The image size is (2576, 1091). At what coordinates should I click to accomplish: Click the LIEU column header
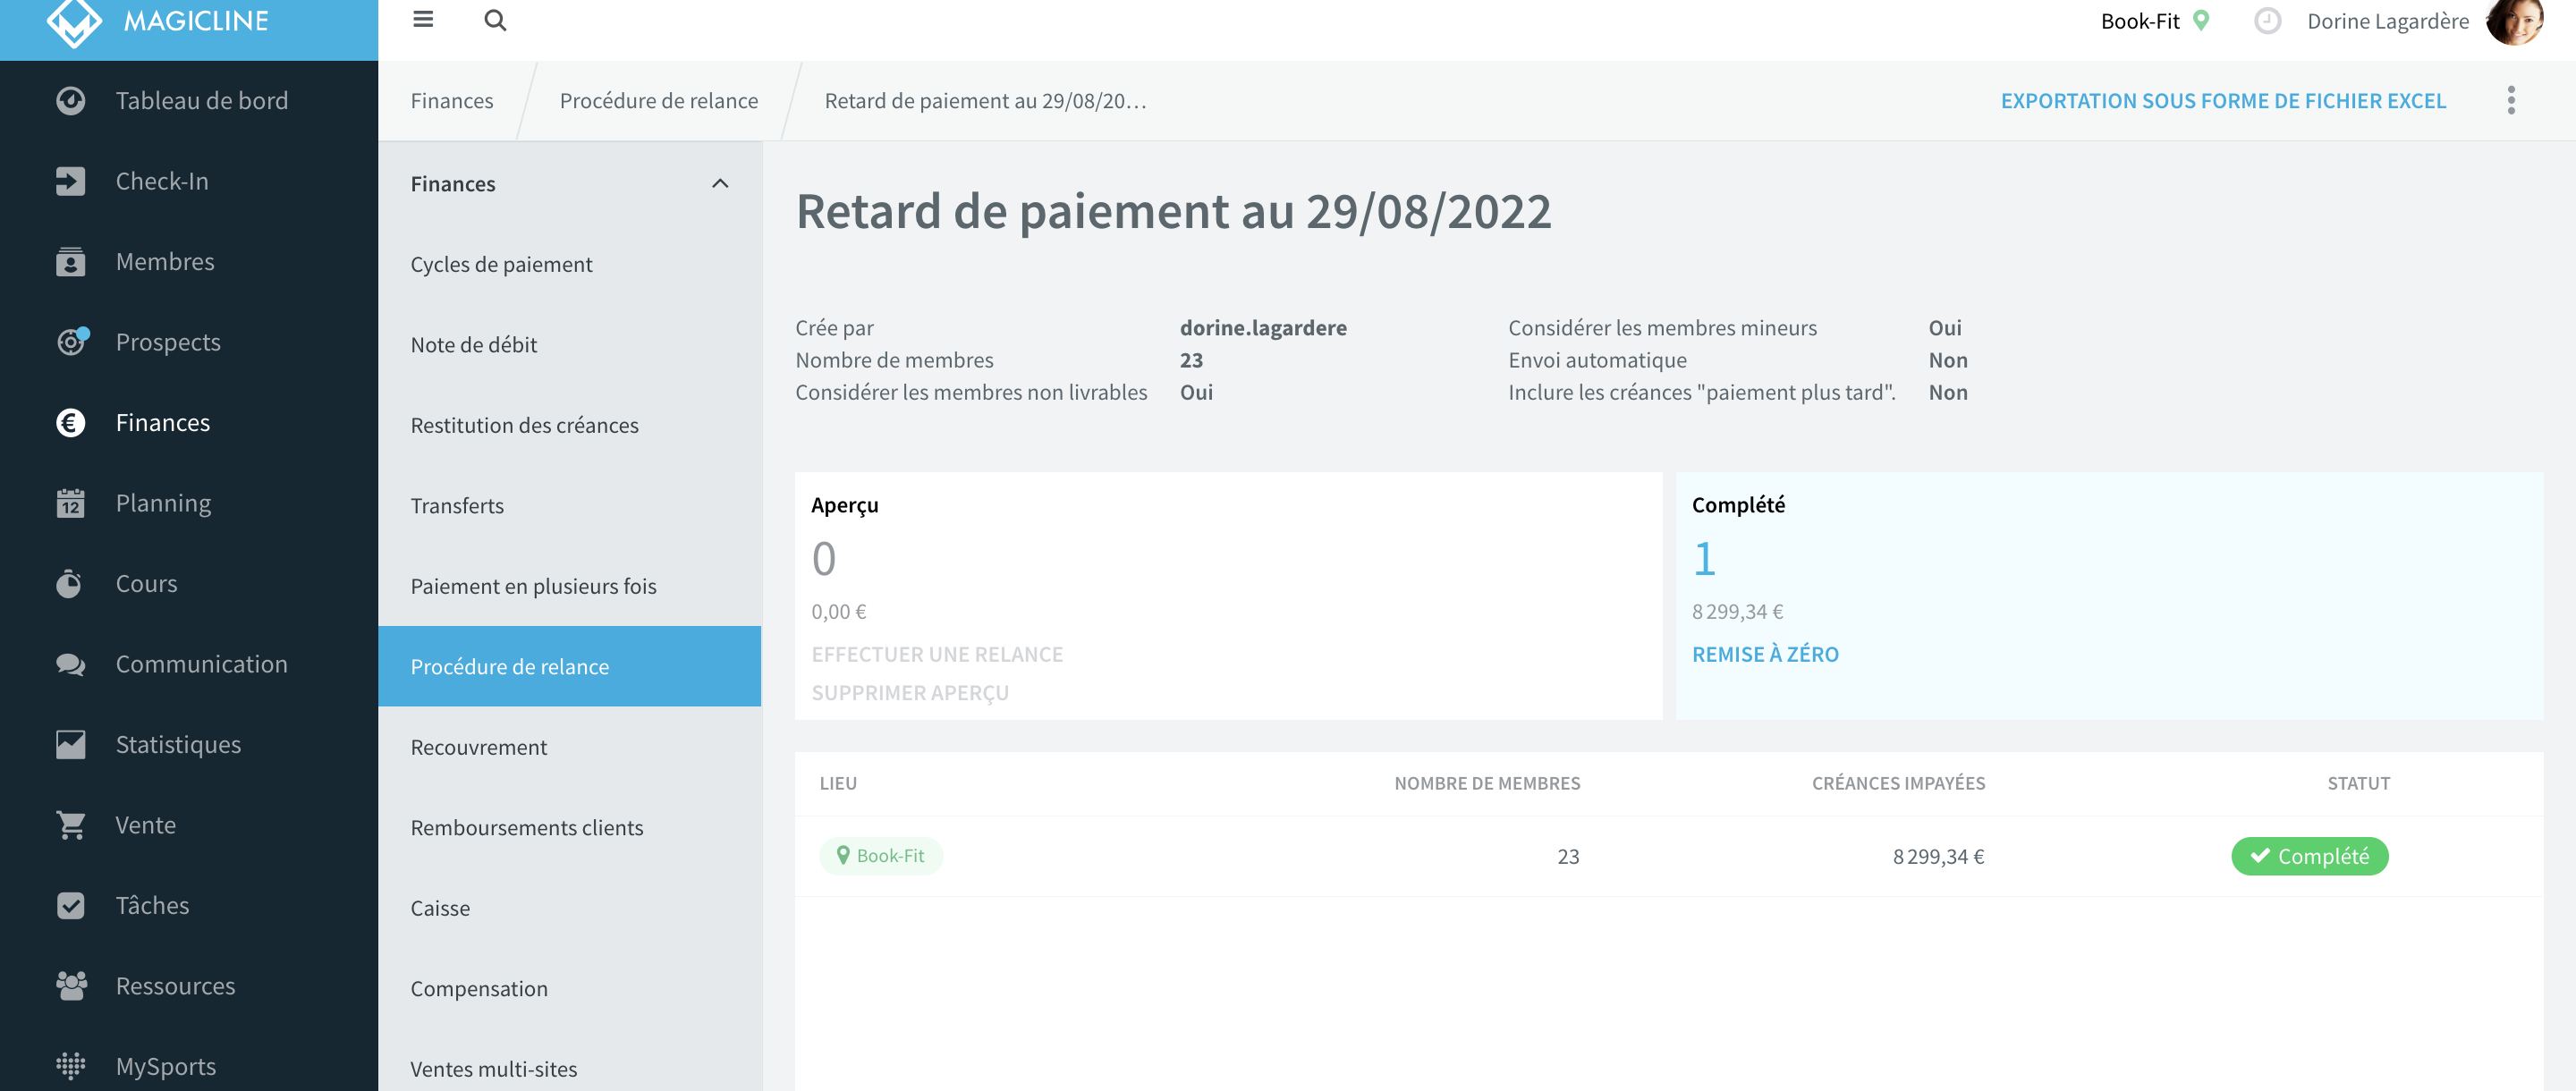(838, 783)
